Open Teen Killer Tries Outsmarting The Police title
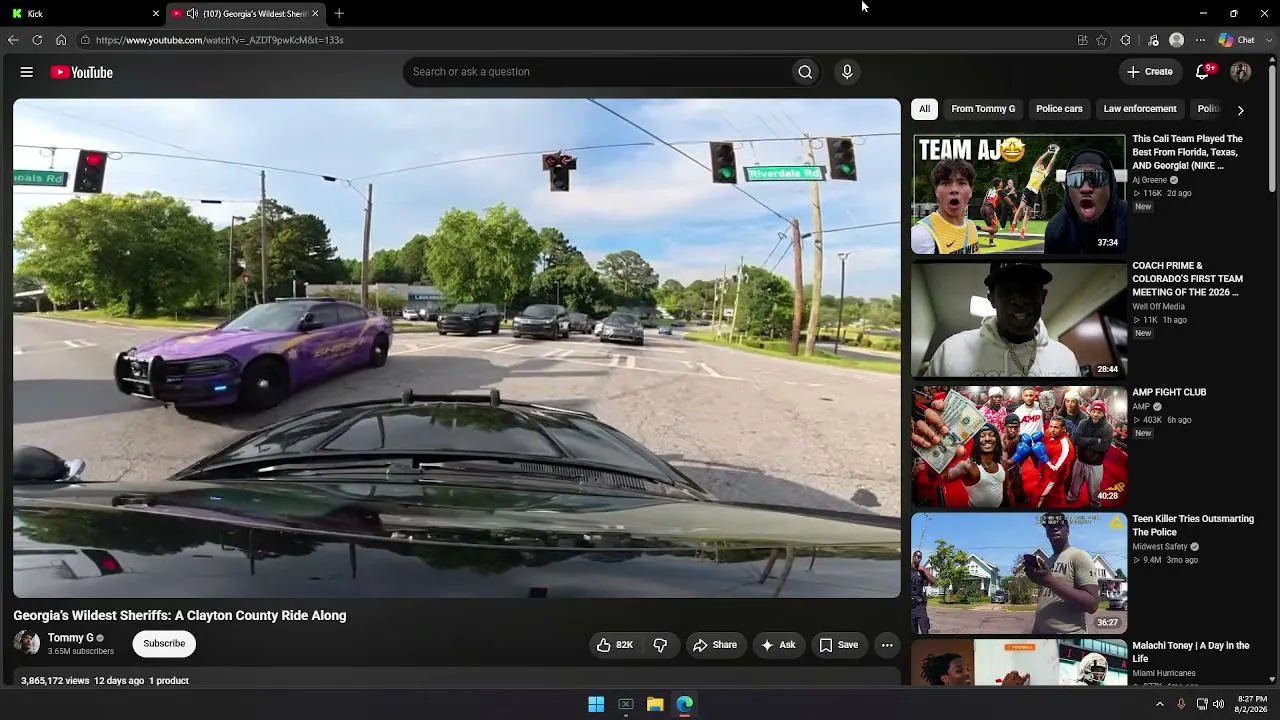This screenshot has height=720, width=1280. point(1193,526)
